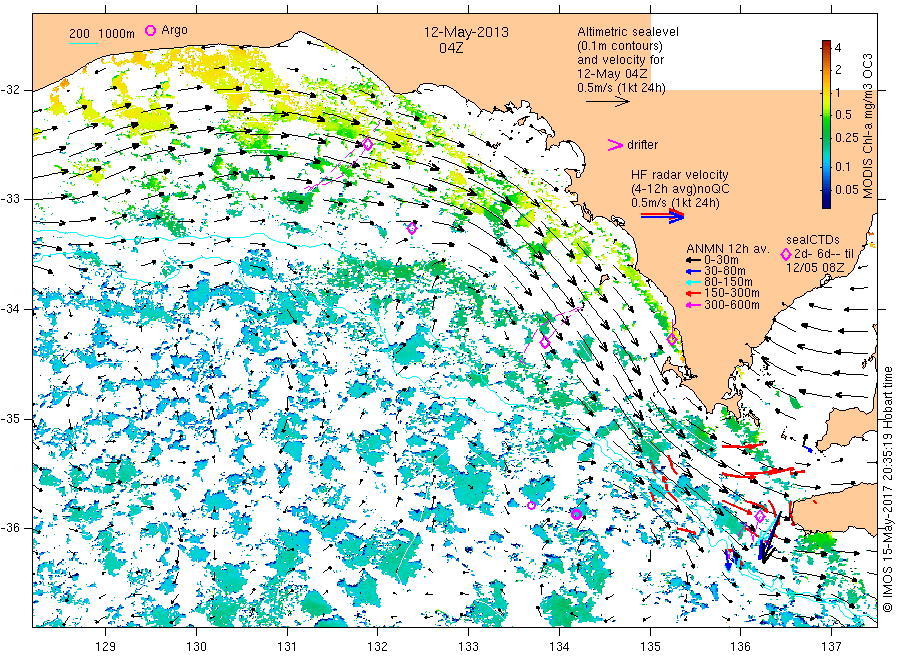The height and width of the screenshot is (660, 900).
Task: Click the magenta Argo circle legend symbol
Action: pyautogui.click(x=150, y=30)
